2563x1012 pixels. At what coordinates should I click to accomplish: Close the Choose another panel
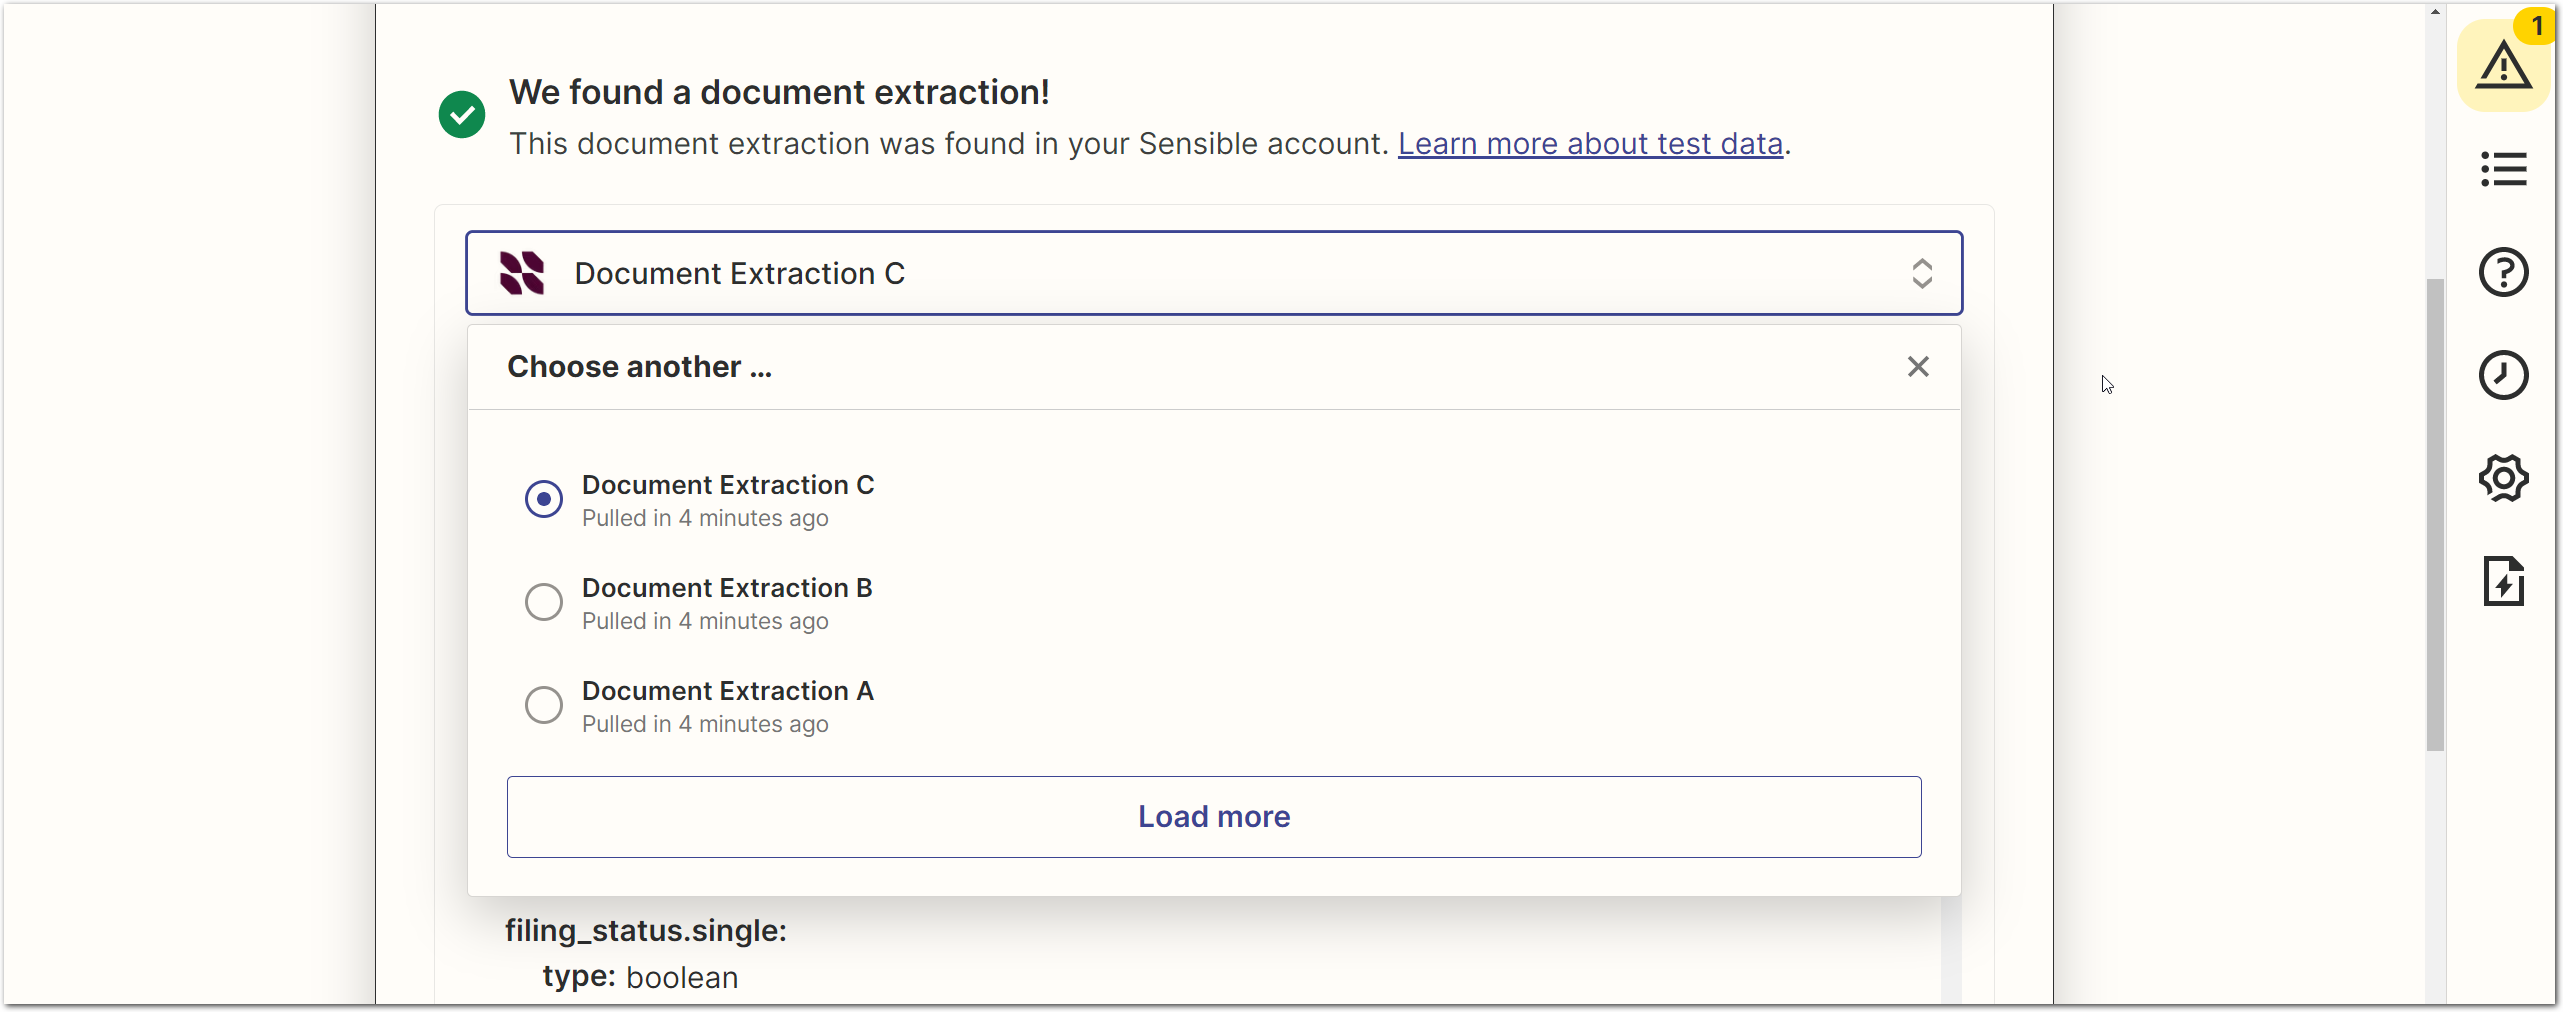pyautogui.click(x=1917, y=367)
